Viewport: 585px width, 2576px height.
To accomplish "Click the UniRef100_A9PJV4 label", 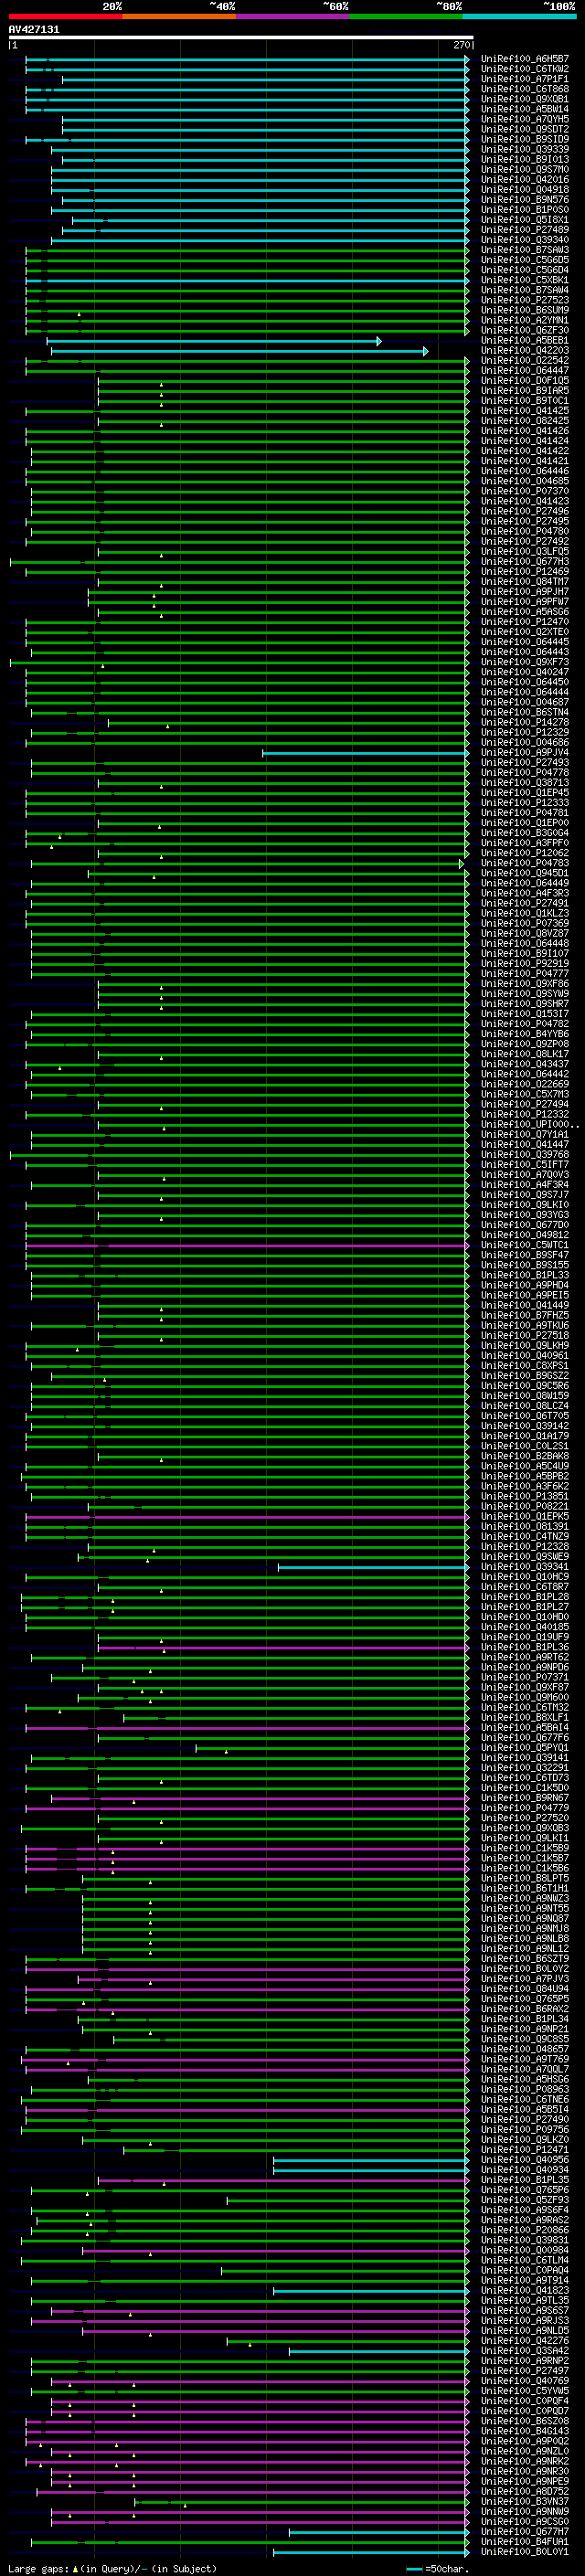I will coord(525,752).
